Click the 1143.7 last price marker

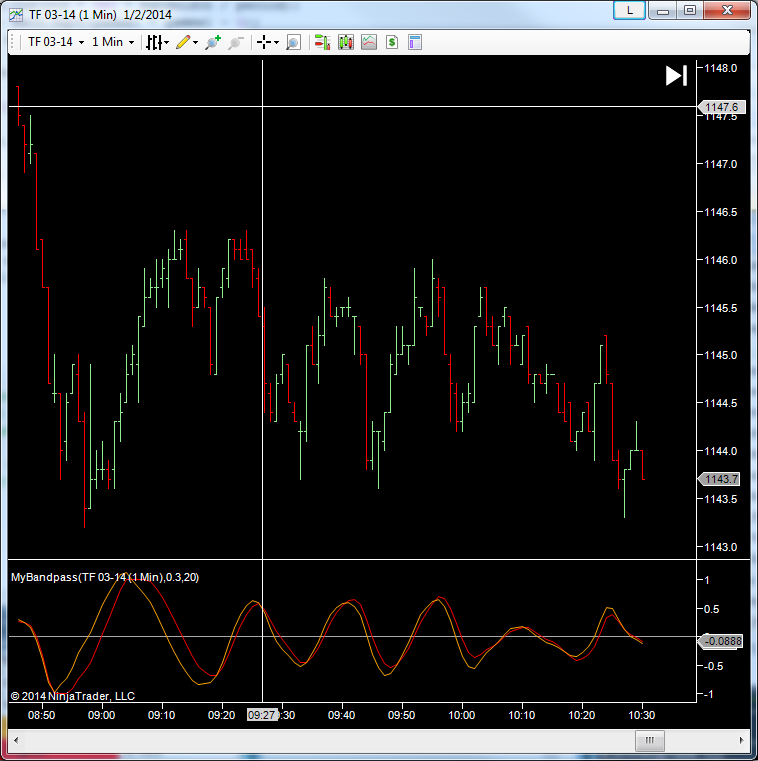click(719, 479)
